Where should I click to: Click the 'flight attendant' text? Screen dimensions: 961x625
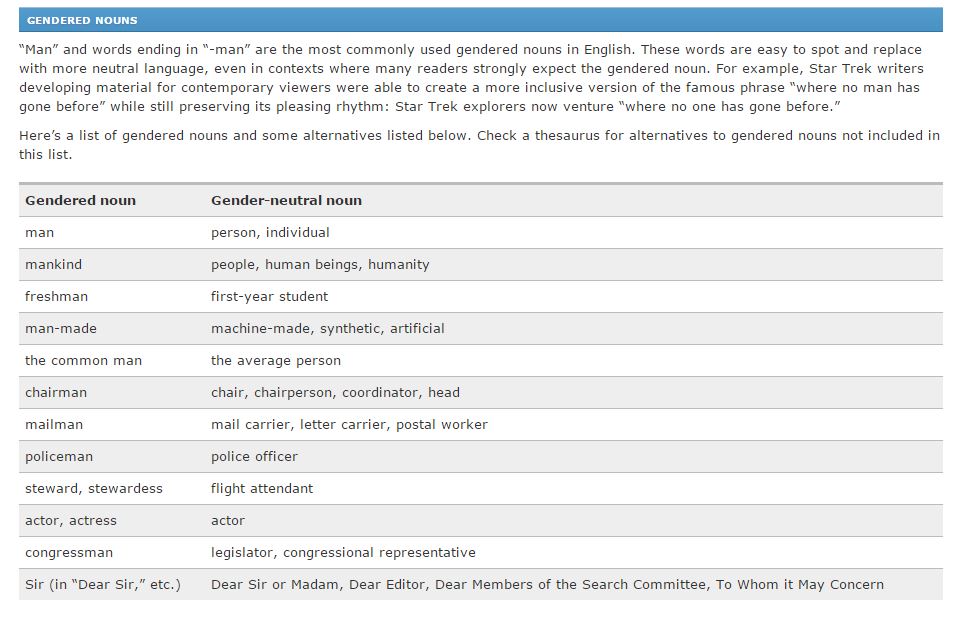coord(262,488)
